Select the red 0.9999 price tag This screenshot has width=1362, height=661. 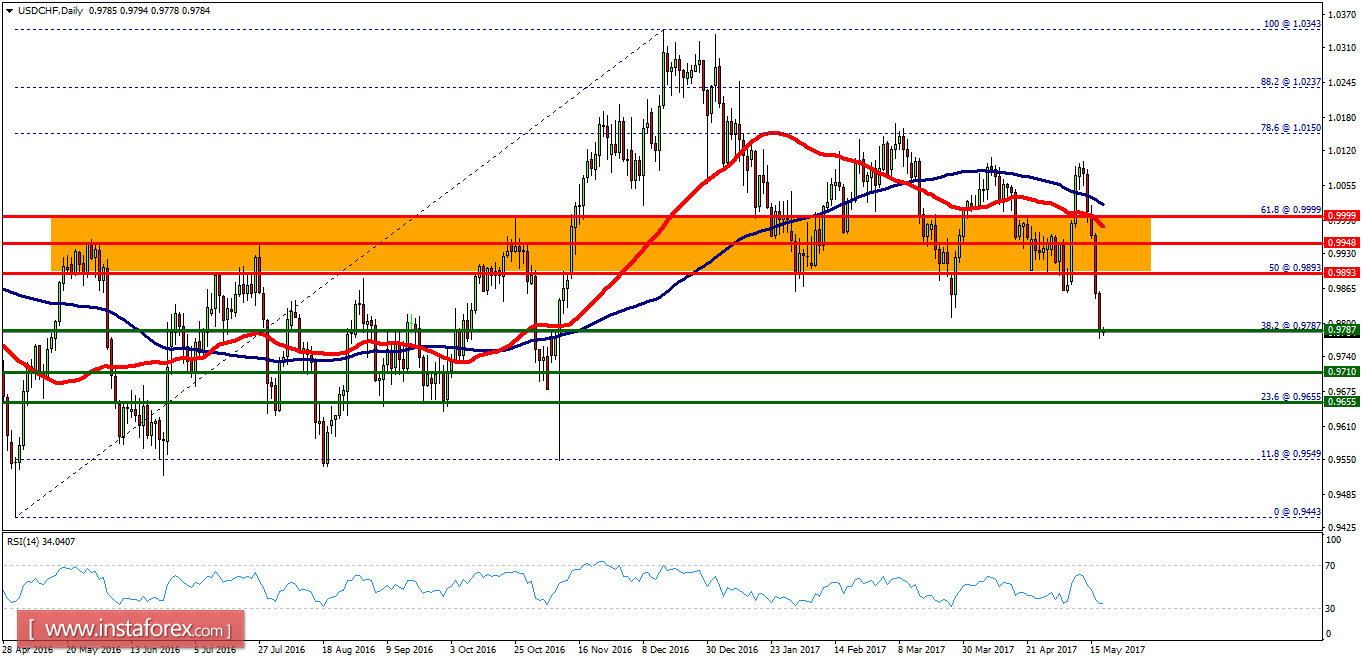(x=1340, y=216)
